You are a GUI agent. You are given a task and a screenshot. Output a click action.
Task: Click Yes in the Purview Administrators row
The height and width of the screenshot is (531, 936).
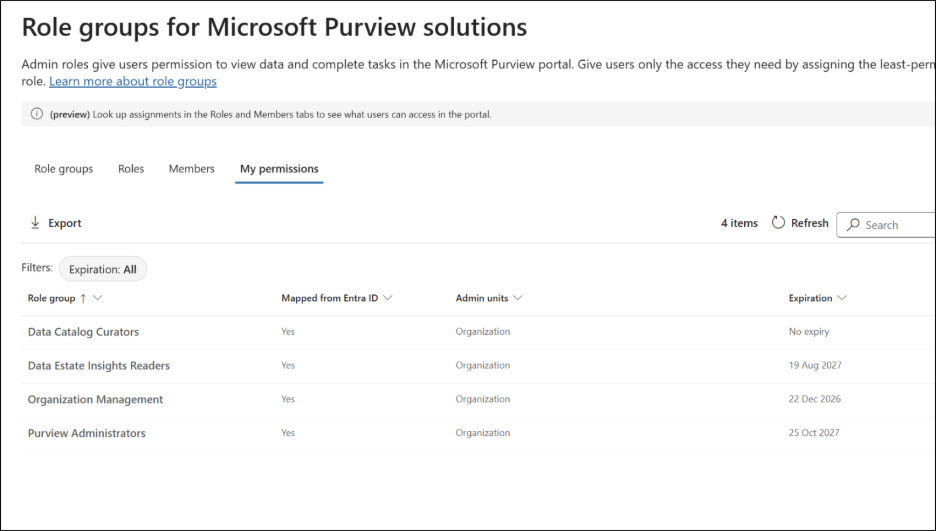pos(288,433)
